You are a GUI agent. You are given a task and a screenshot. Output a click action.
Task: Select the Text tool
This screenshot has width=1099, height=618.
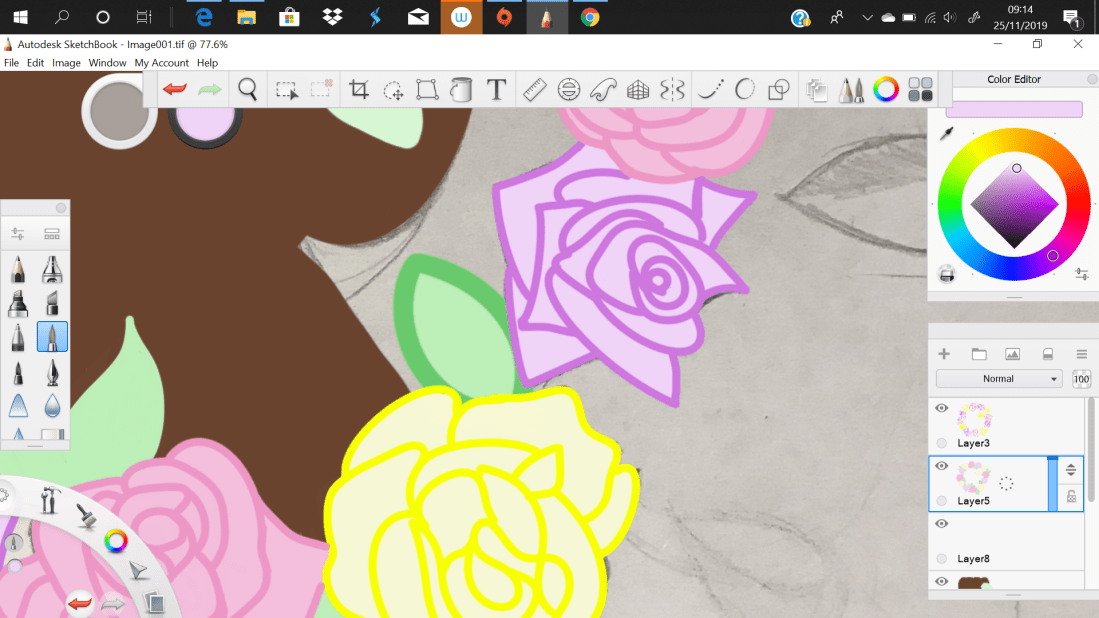tap(496, 90)
